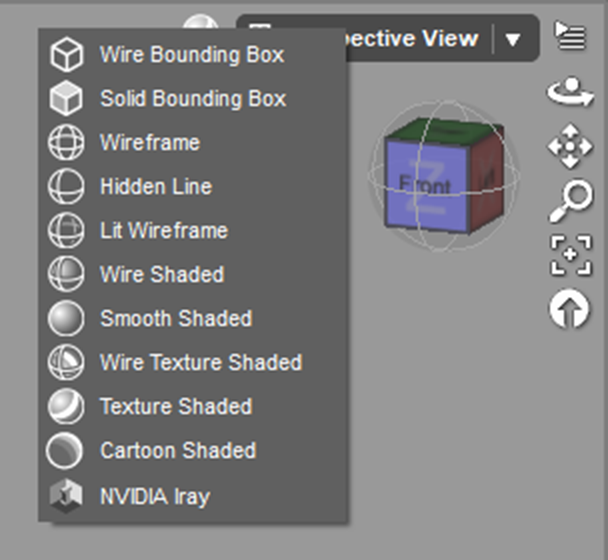Select Wireframe draw style
608x560 pixels.
(149, 143)
